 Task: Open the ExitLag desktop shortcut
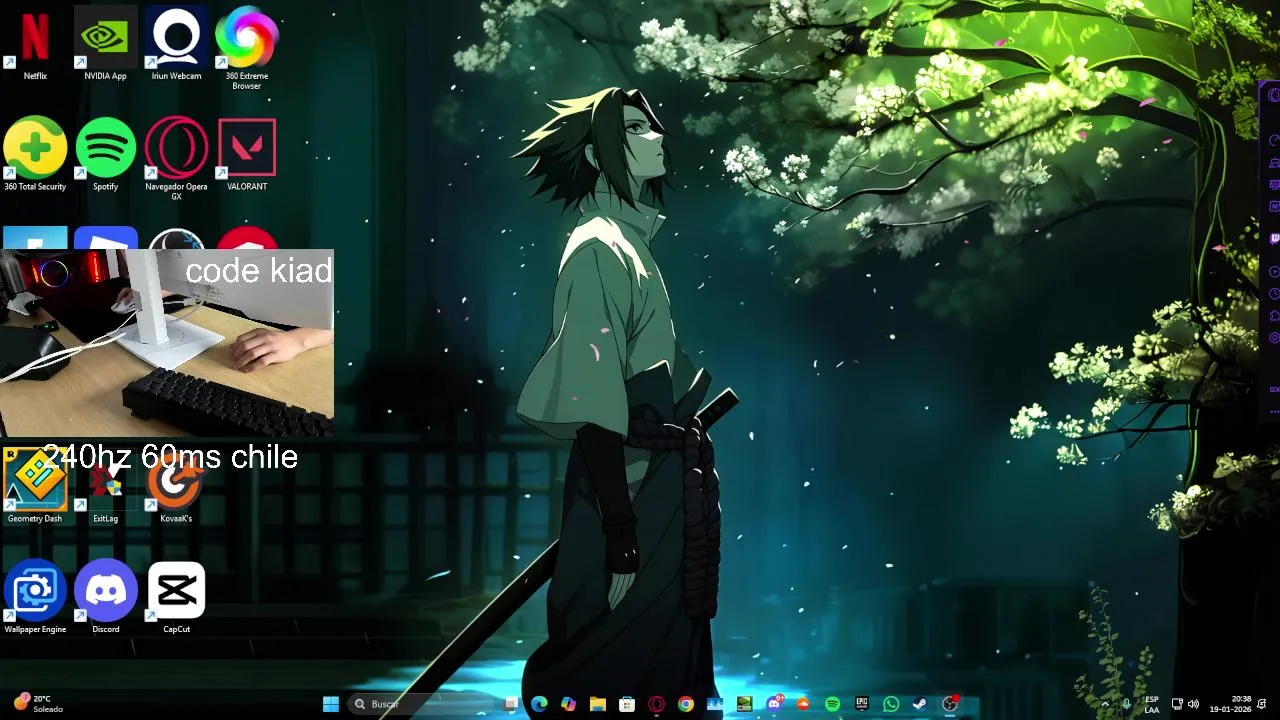(x=105, y=487)
